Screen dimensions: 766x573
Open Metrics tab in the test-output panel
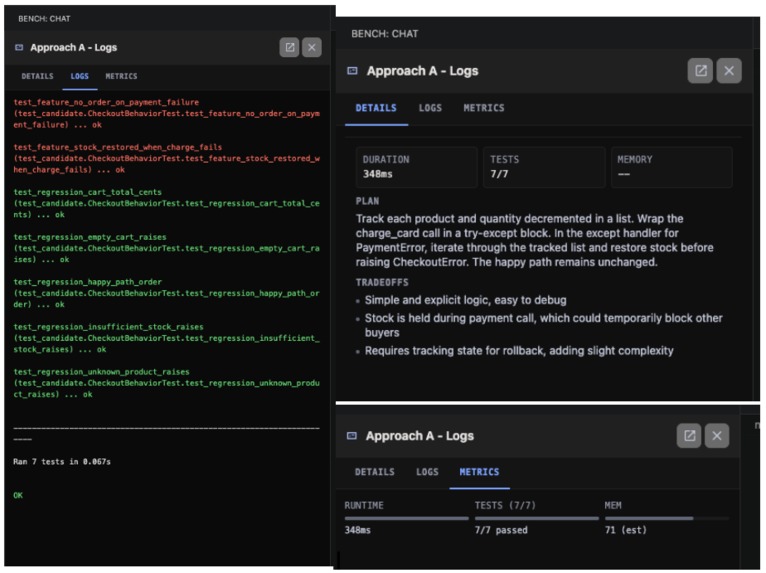pyautogui.click(x=121, y=76)
